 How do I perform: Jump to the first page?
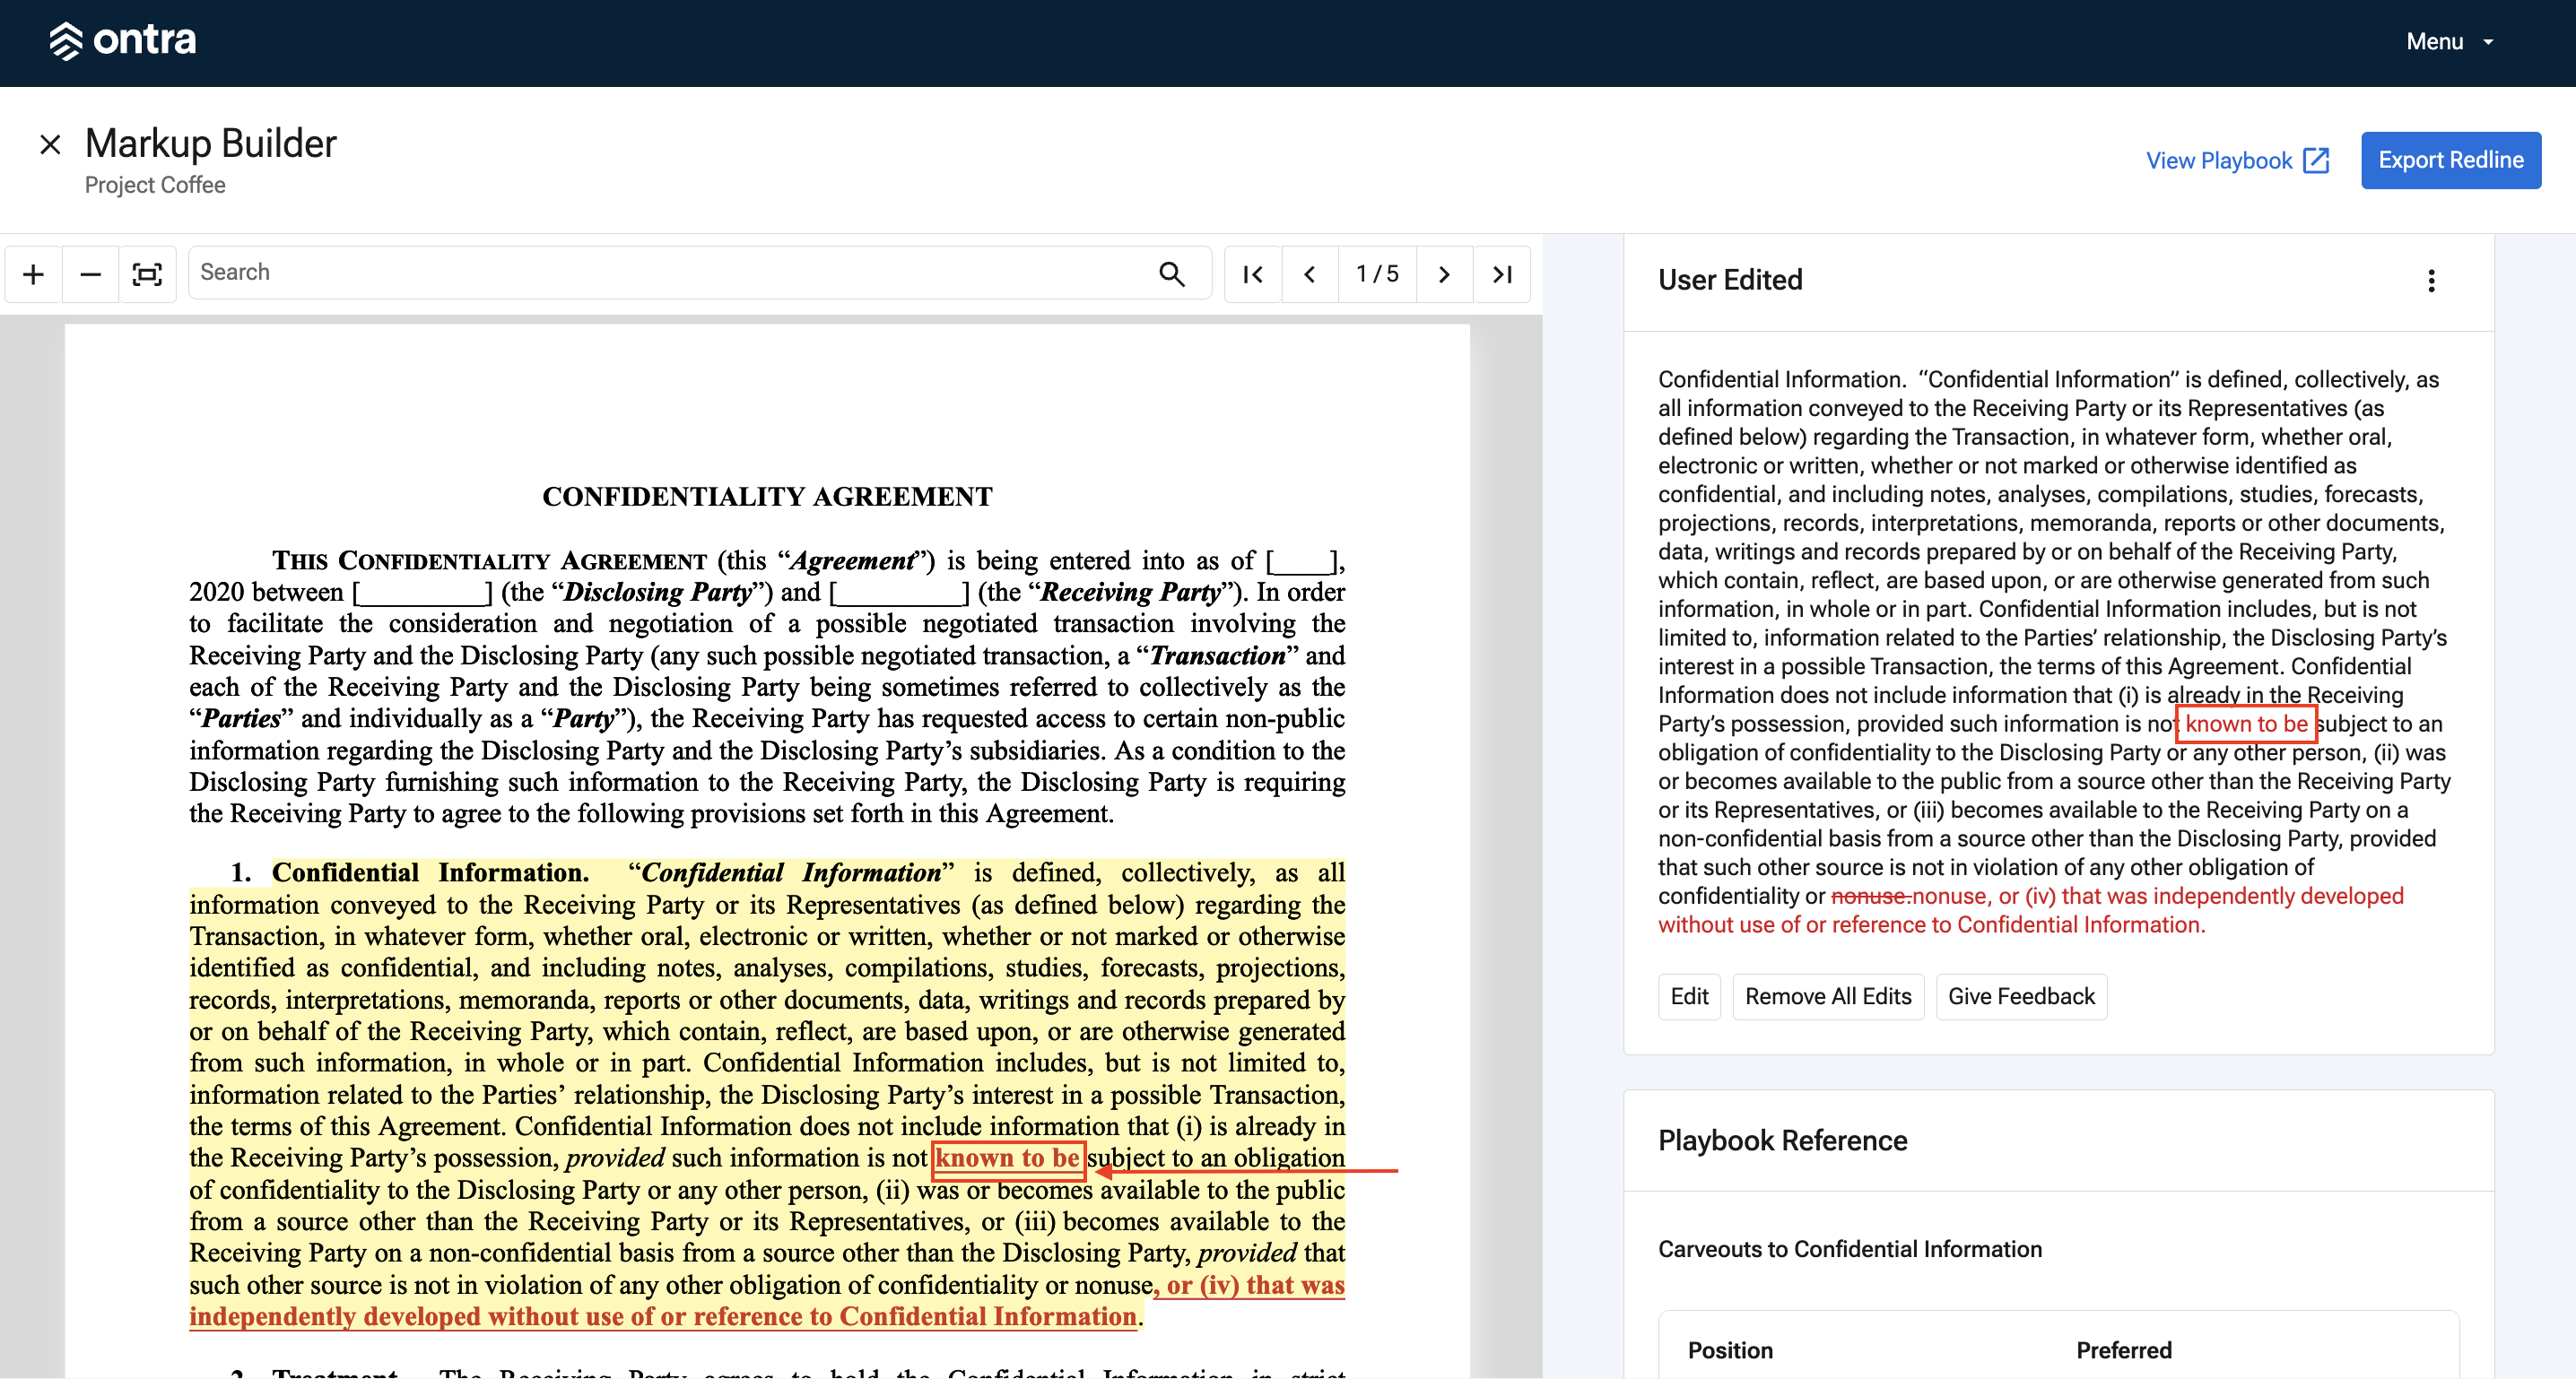click(1252, 274)
